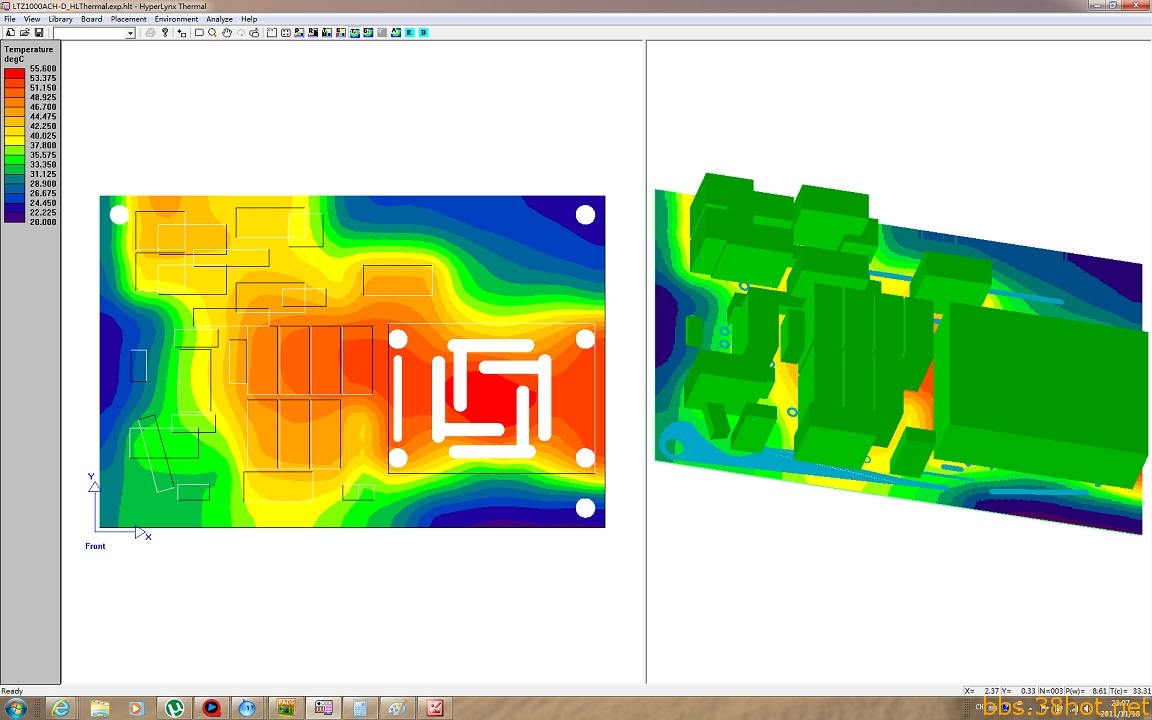Image resolution: width=1152 pixels, height=720 pixels.
Task: Open the PADS application on taskbar
Action: [x=286, y=708]
